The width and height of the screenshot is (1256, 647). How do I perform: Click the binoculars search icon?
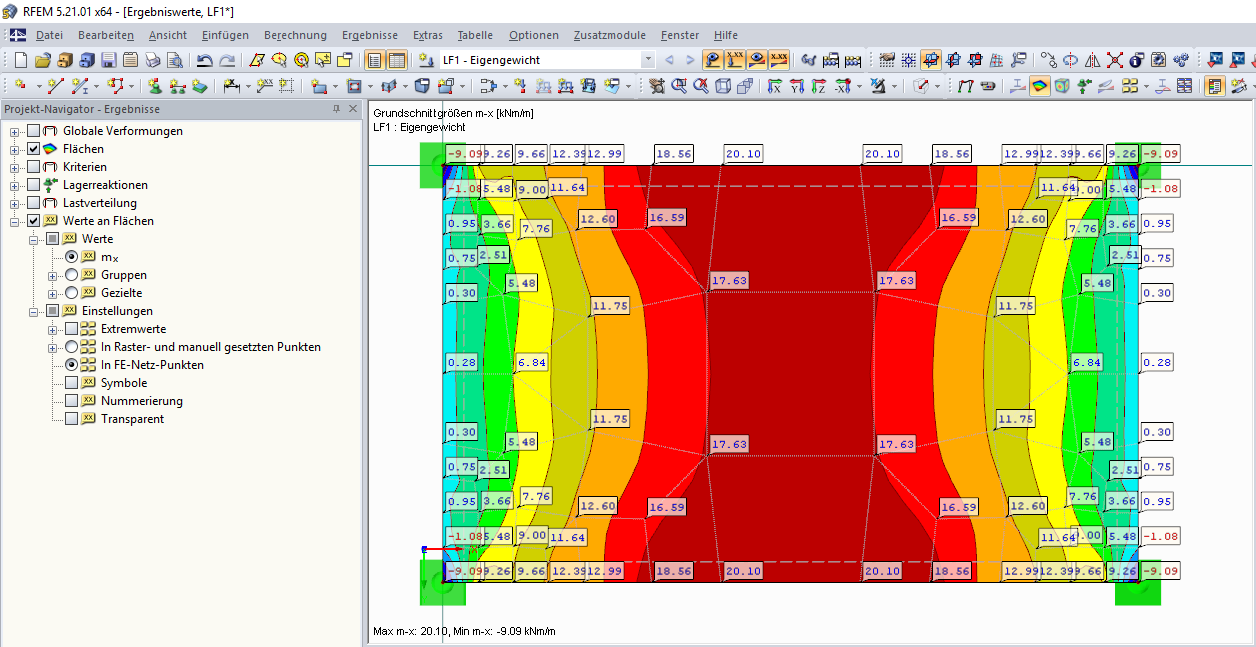[x=808, y=60]
